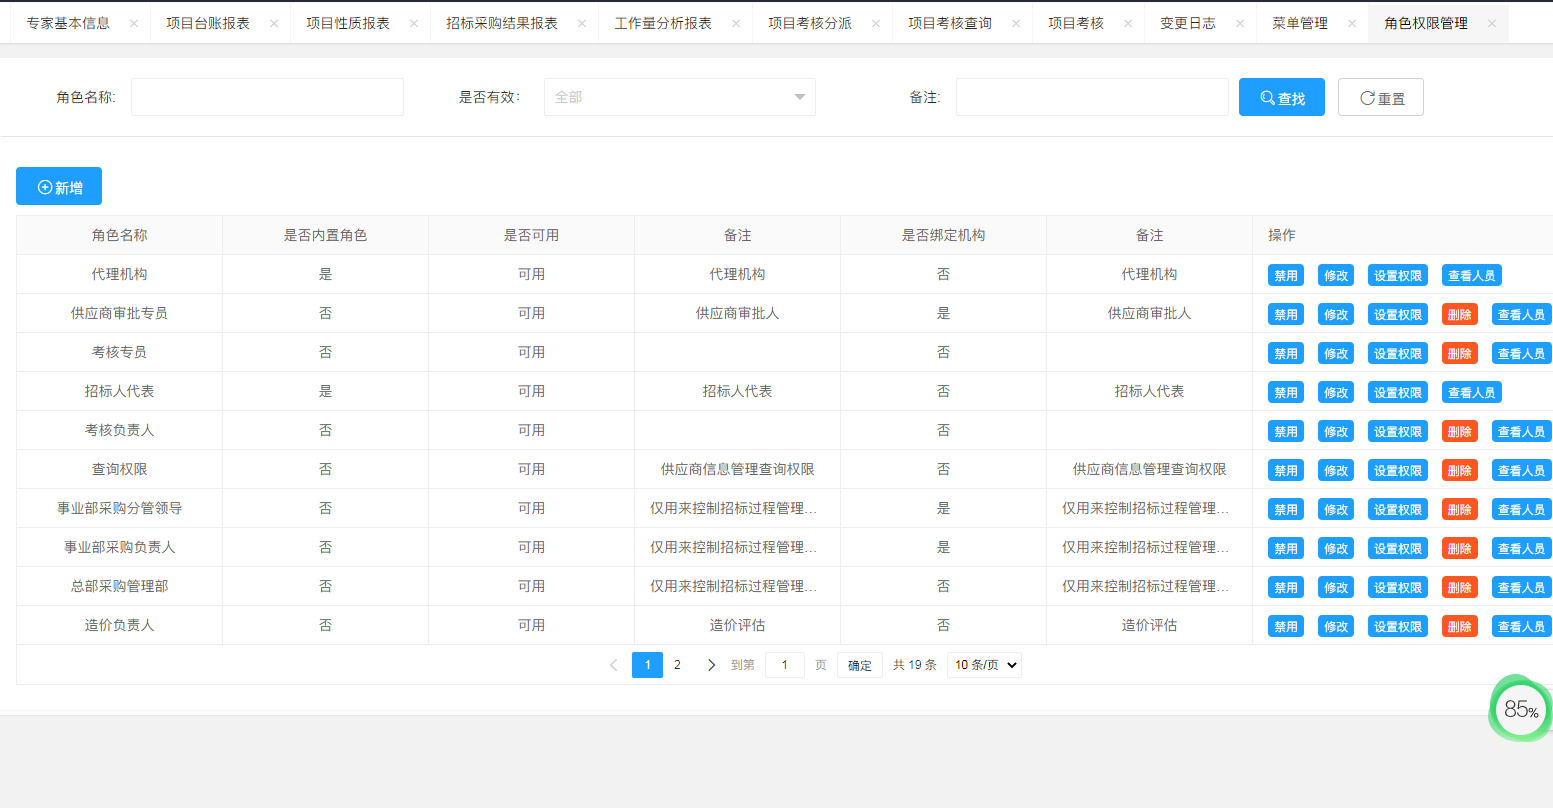Click the 85% circular progress indicator

tap(1519, 709)
